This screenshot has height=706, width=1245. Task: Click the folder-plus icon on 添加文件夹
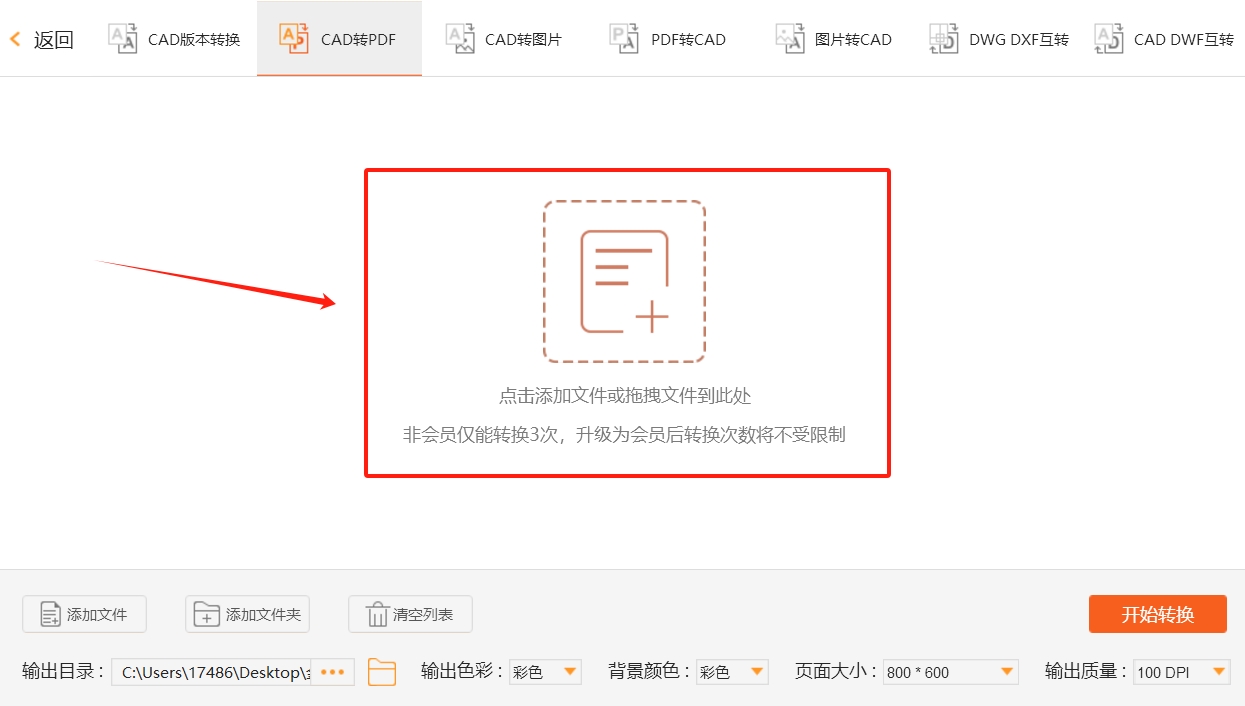coord(206,614)
